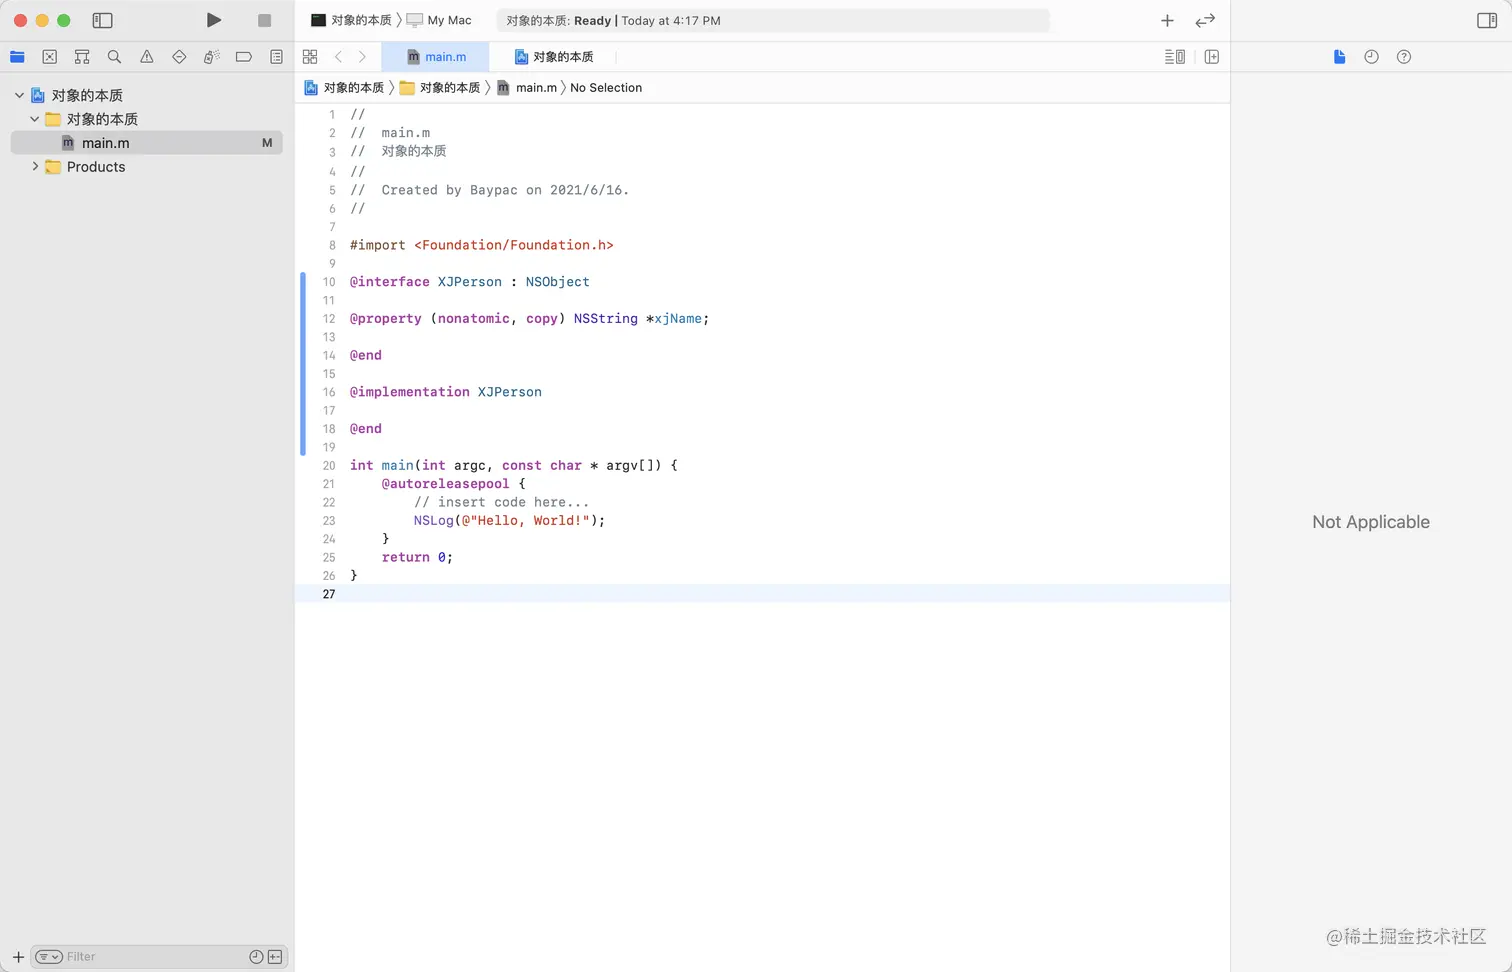Screen dimensions: 1512x972
Task: Open the Library with the plus button
Action: (1167, 20)
